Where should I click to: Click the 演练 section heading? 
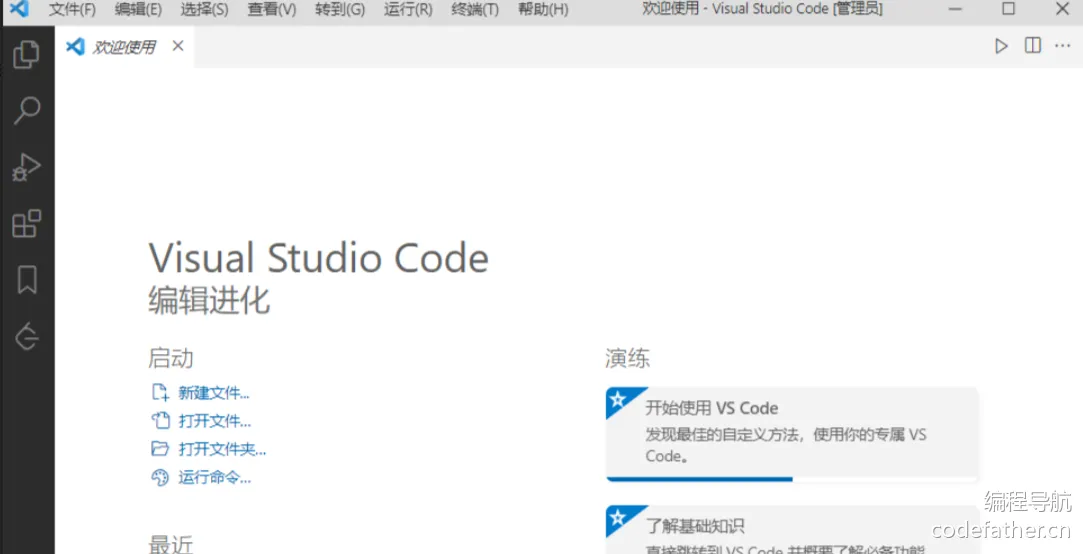coord(628,359)
